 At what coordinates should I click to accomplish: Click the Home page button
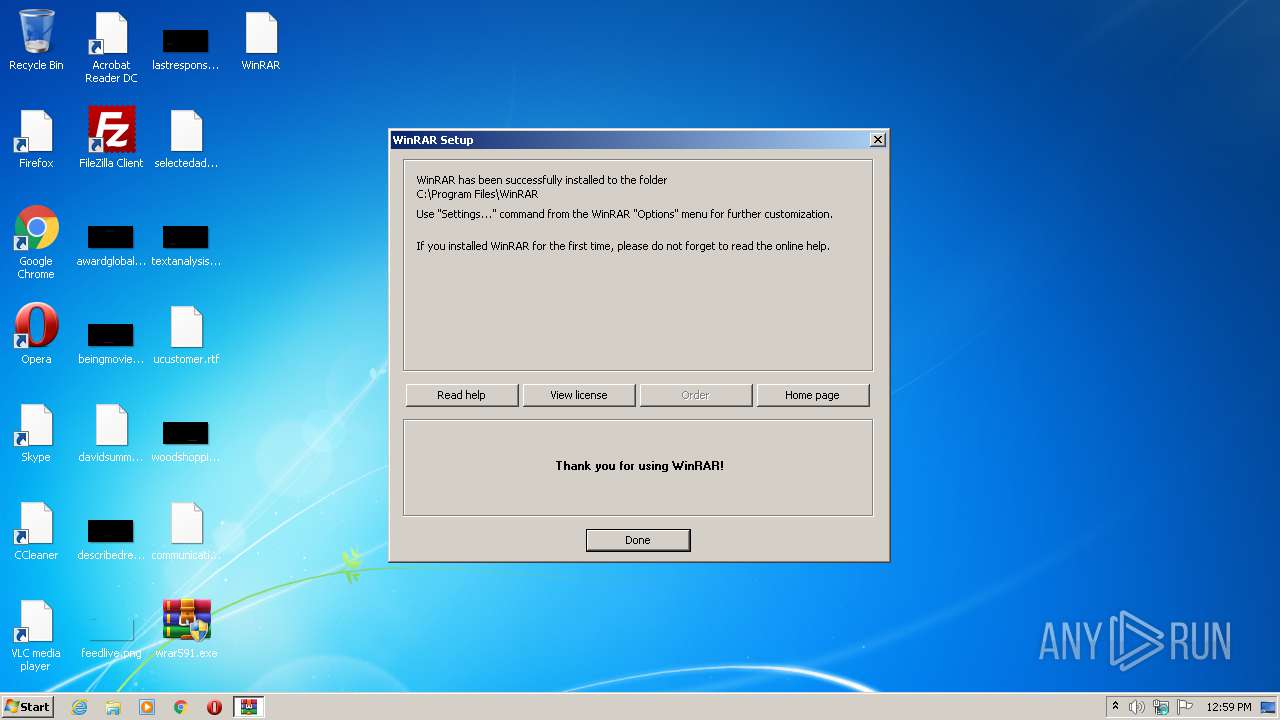813,395
